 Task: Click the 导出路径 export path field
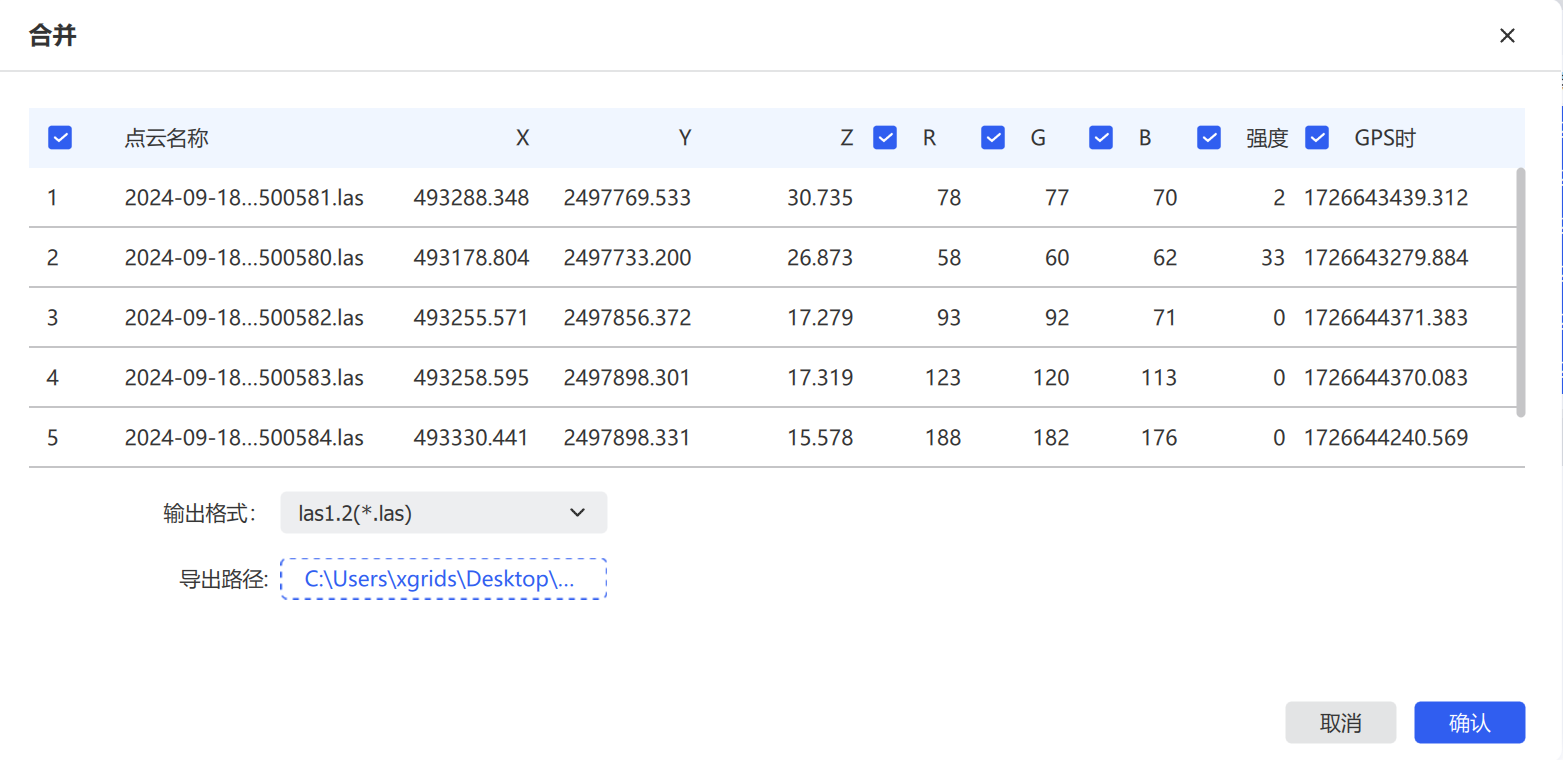444,578
